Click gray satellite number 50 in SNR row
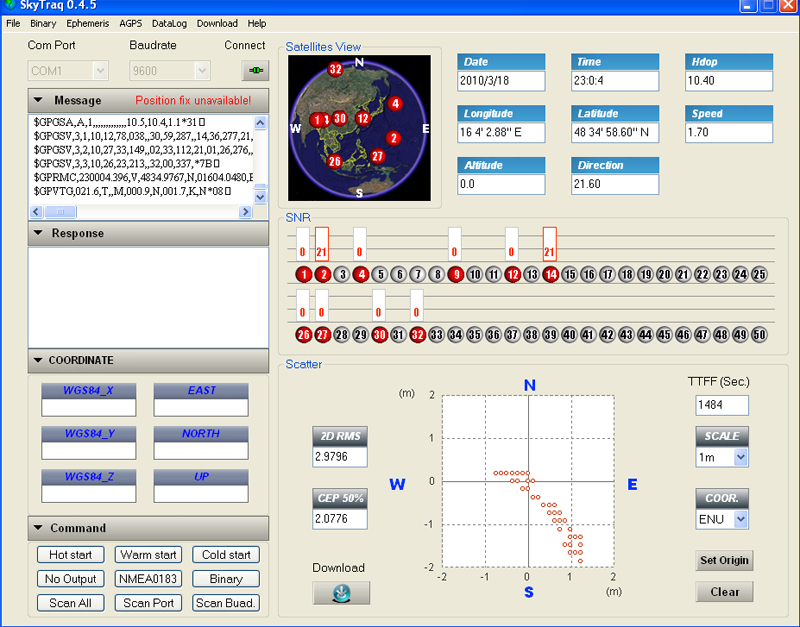The height and width of the screenshot is (627, 800). (759, 335)
